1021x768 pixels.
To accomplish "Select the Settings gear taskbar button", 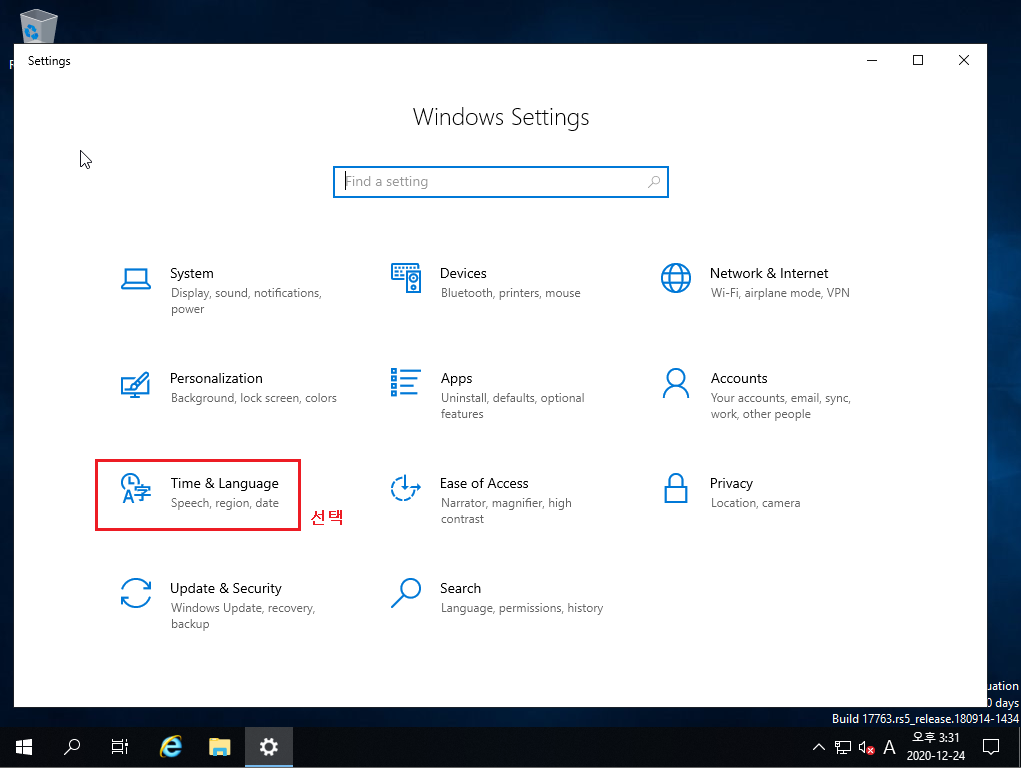I will pos(268,747).
